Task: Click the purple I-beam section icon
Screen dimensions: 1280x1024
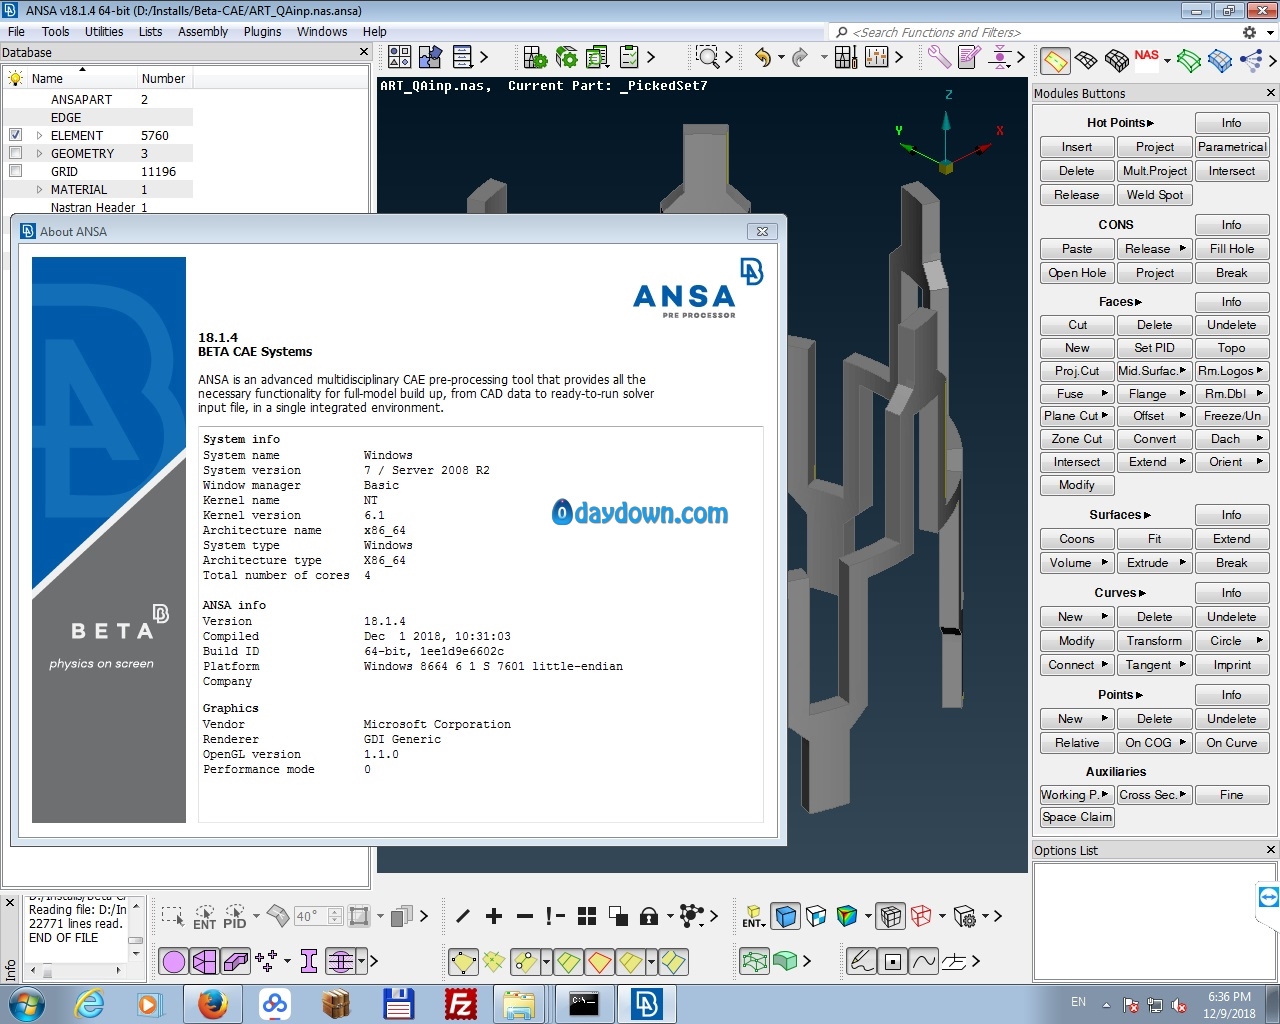Action: click(309, 962)
